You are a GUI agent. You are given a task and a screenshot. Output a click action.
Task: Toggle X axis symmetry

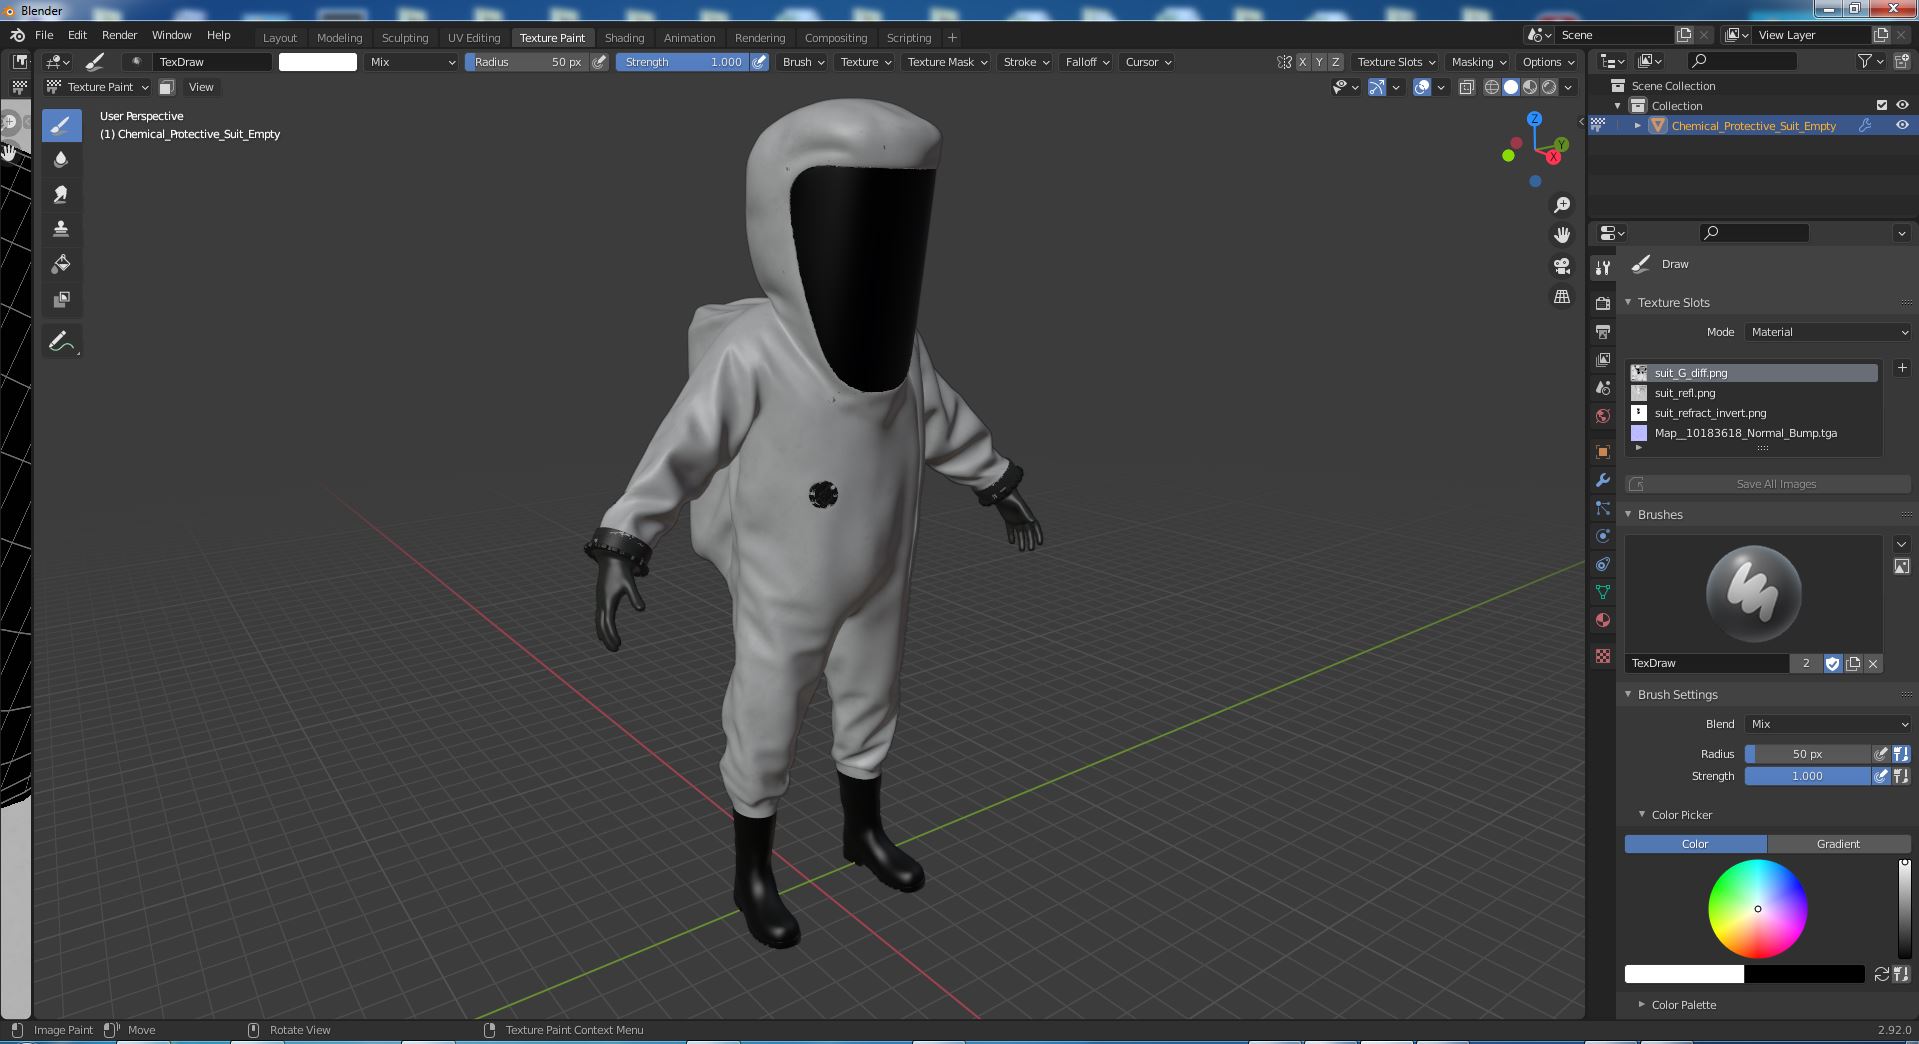coord(1302,62)
